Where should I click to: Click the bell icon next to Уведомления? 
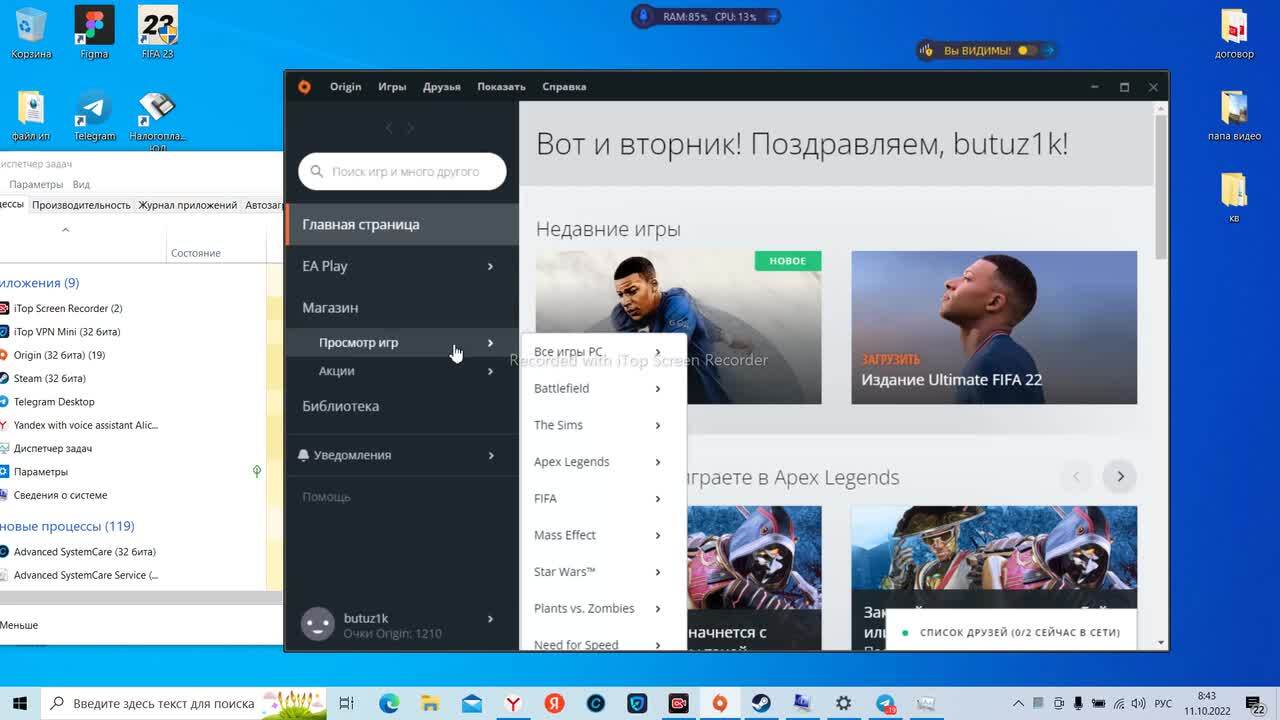(304, 455)
